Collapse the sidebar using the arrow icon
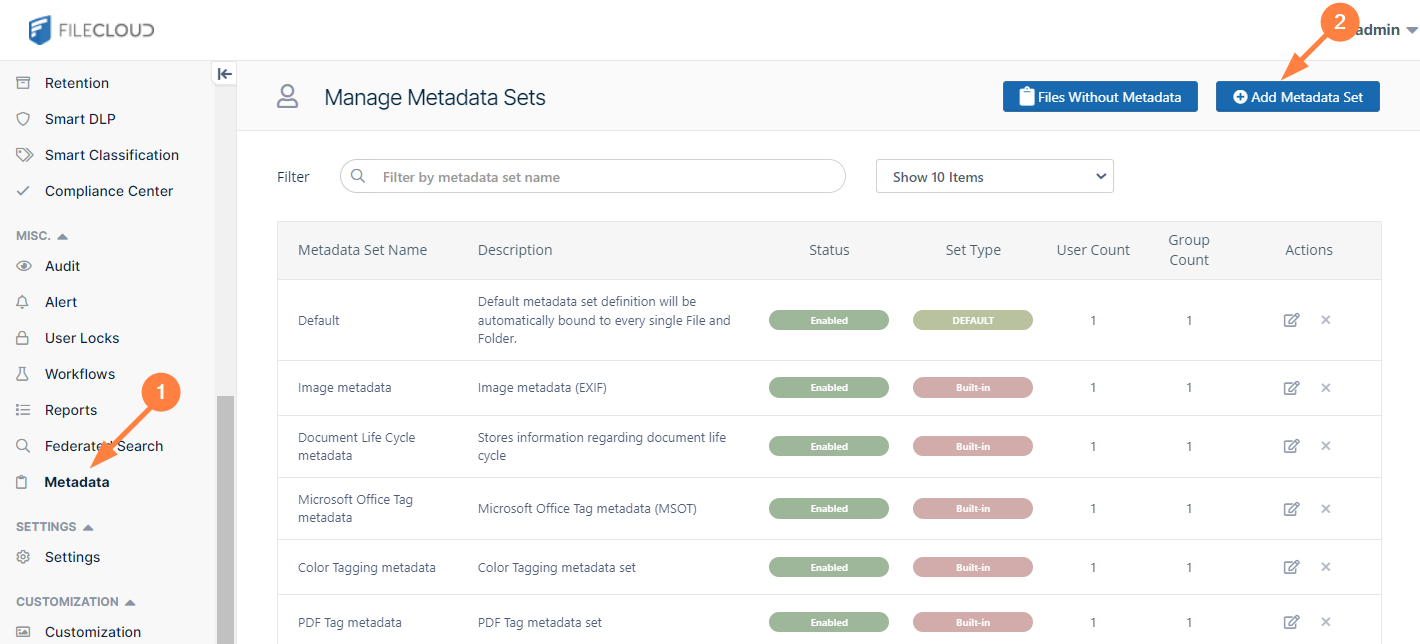This screenshot has height=644, width=1420. [x=225, y=74]
